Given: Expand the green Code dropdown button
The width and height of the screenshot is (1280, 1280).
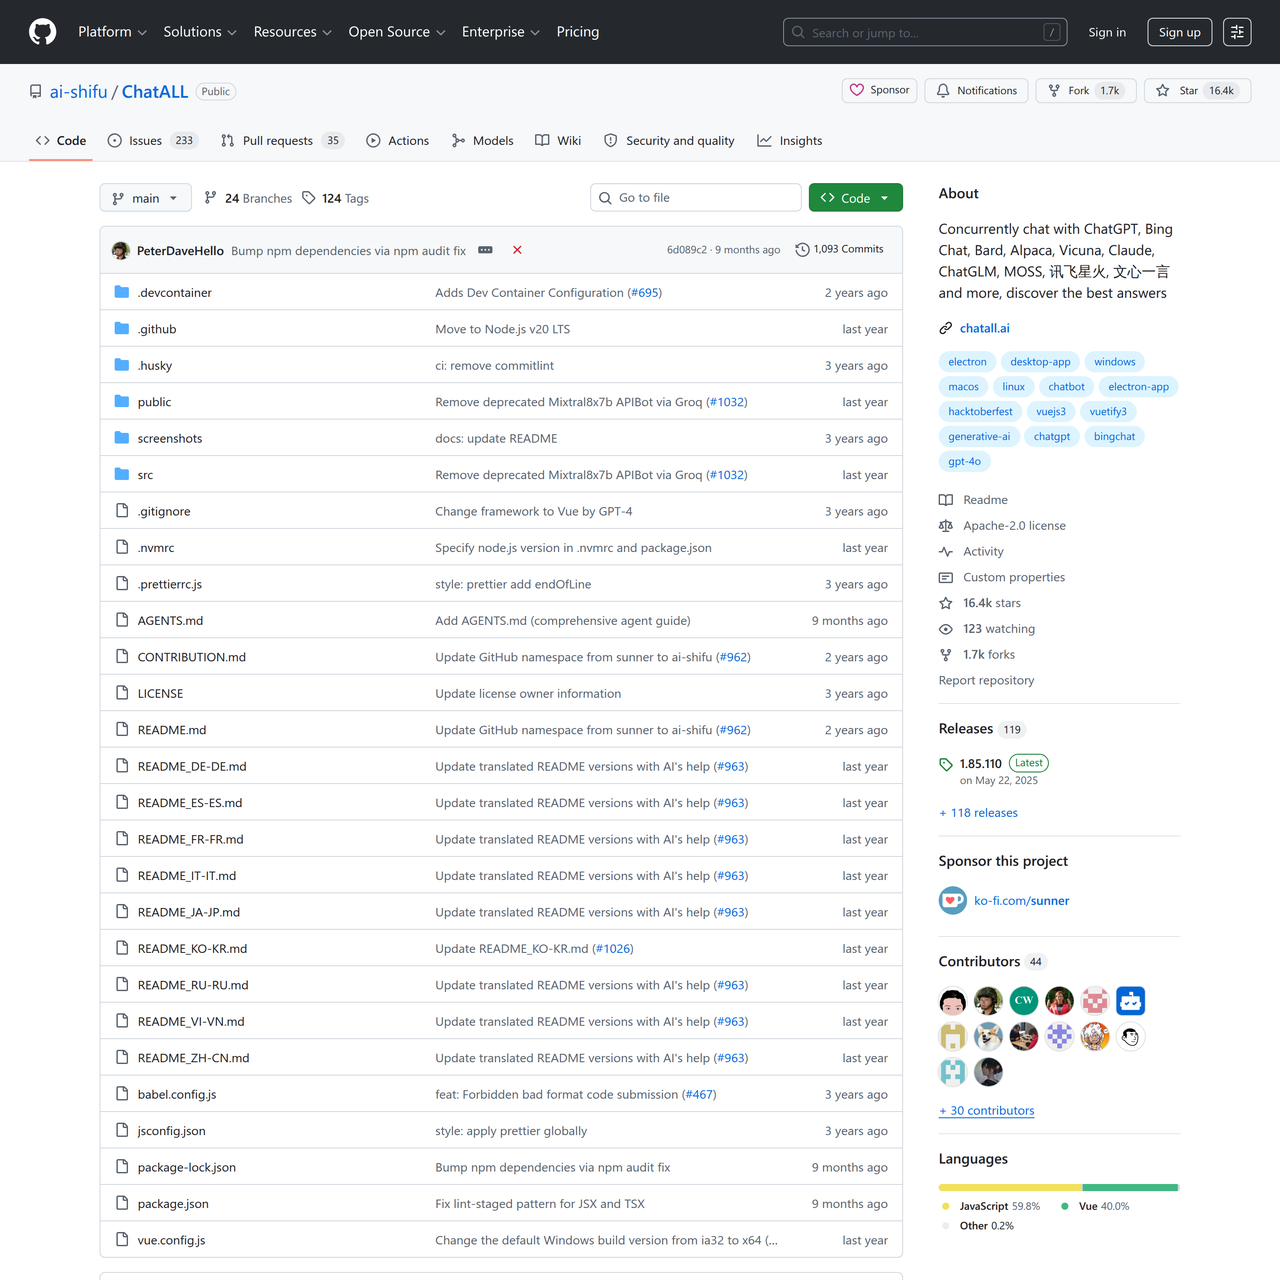Looking at the screenshot, I should click(x=855, y=198).
